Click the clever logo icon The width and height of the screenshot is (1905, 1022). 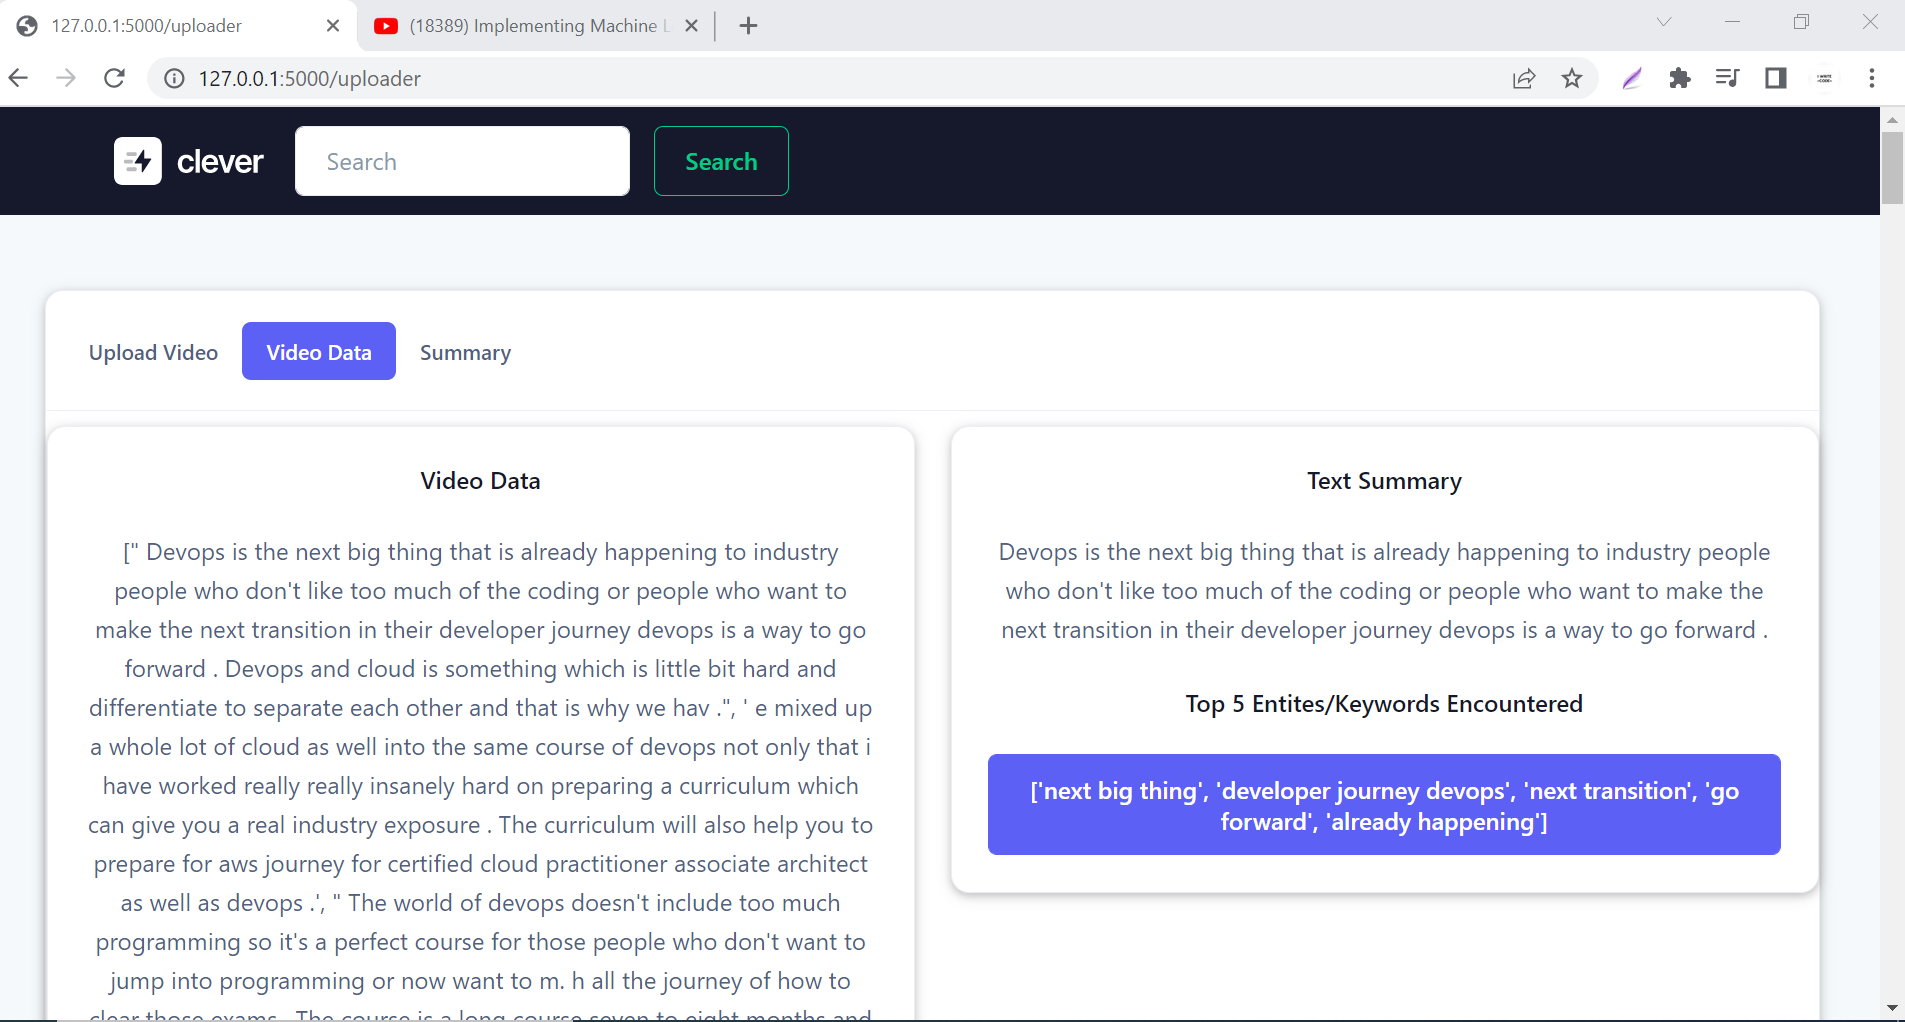(138, 161)
